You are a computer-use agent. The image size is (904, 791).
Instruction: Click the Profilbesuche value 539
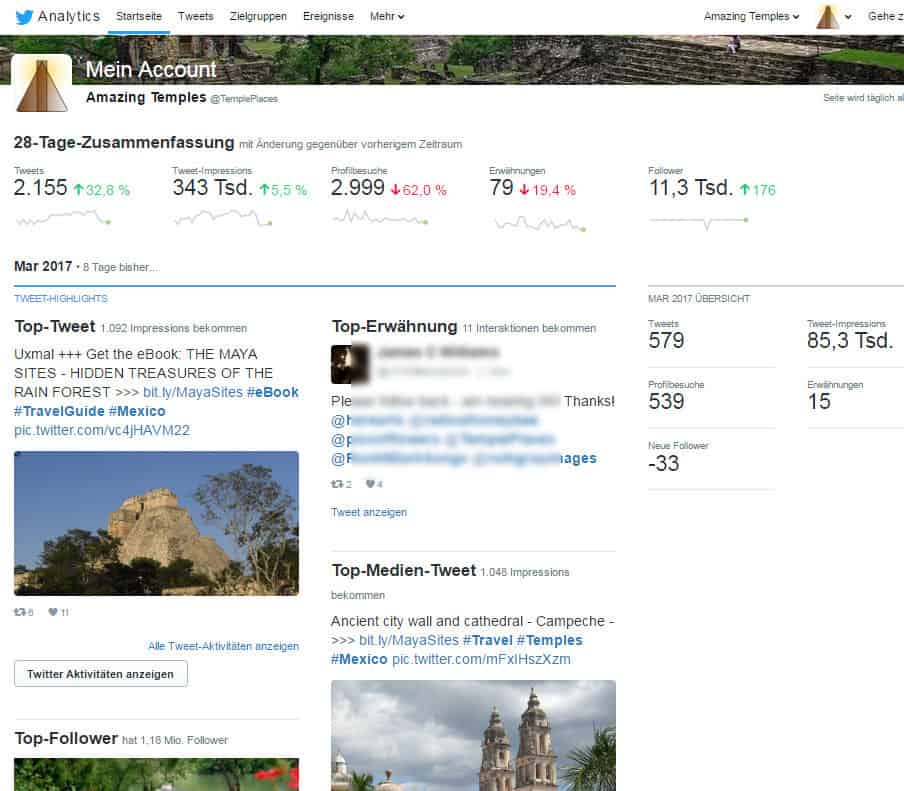tap(666, 401)
